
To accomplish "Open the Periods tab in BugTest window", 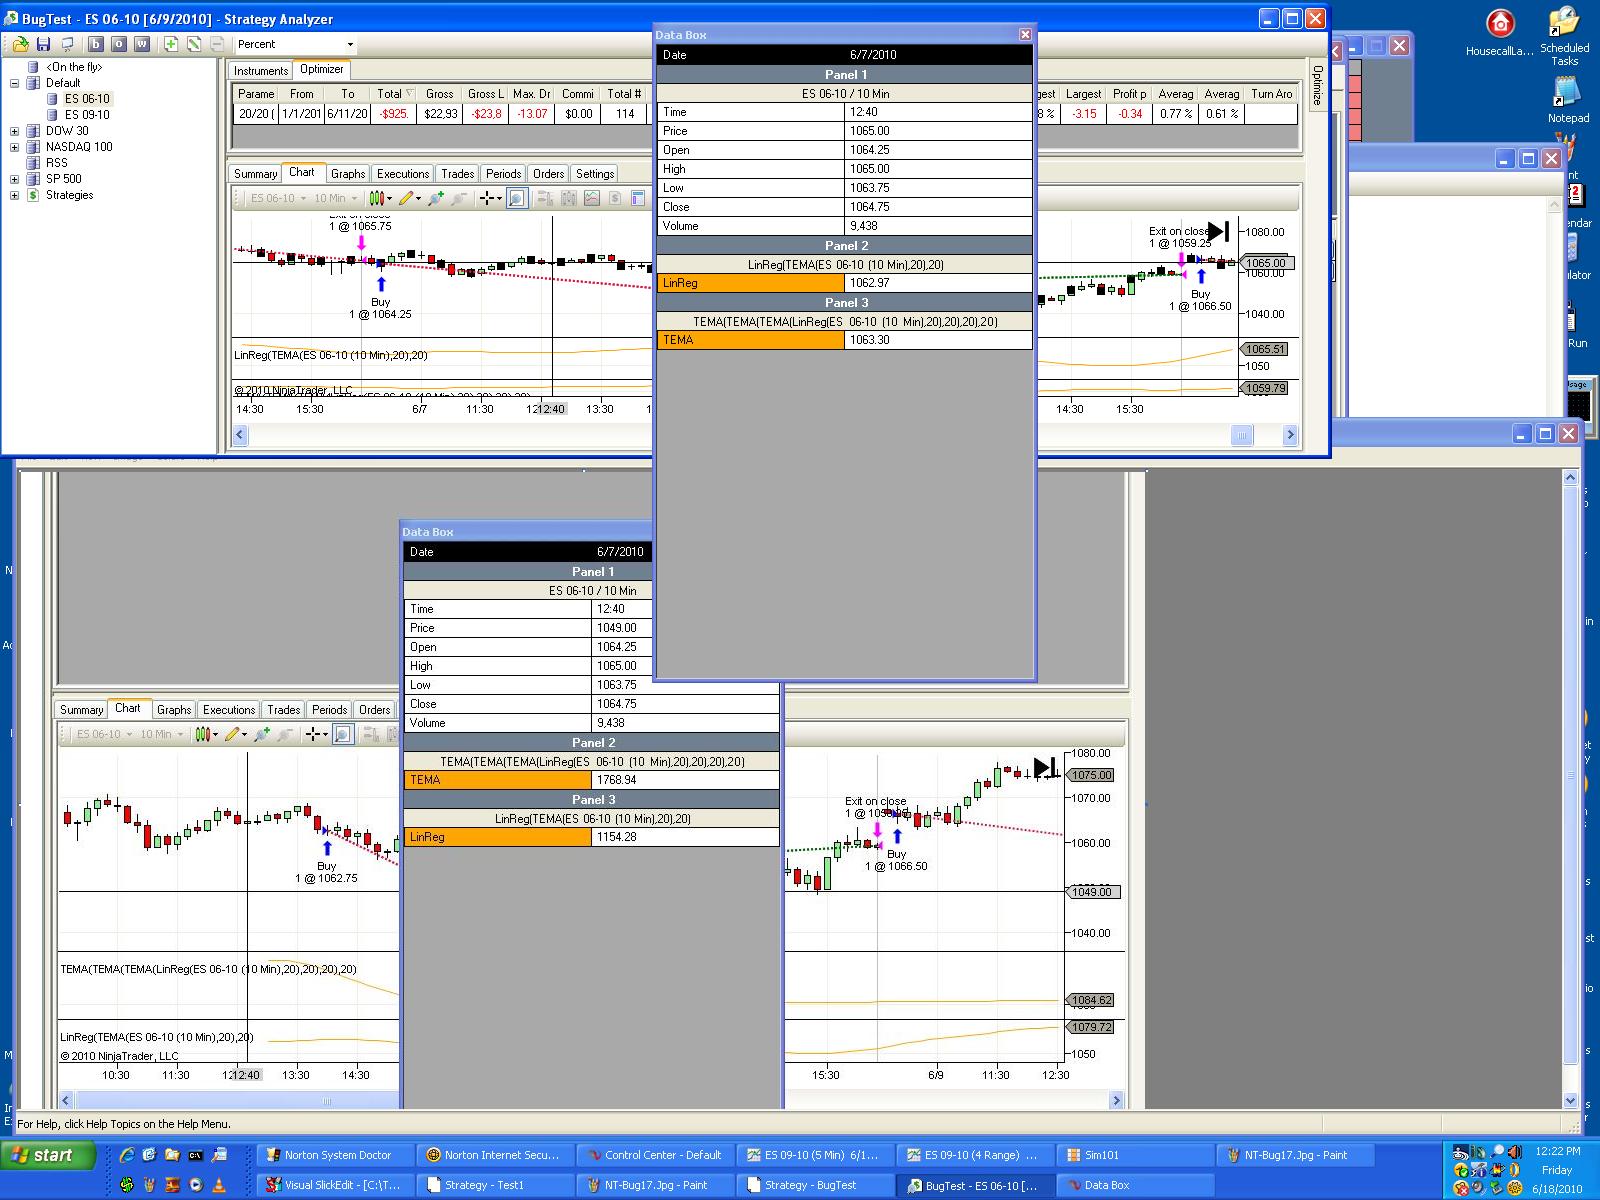I will point(504,174).
